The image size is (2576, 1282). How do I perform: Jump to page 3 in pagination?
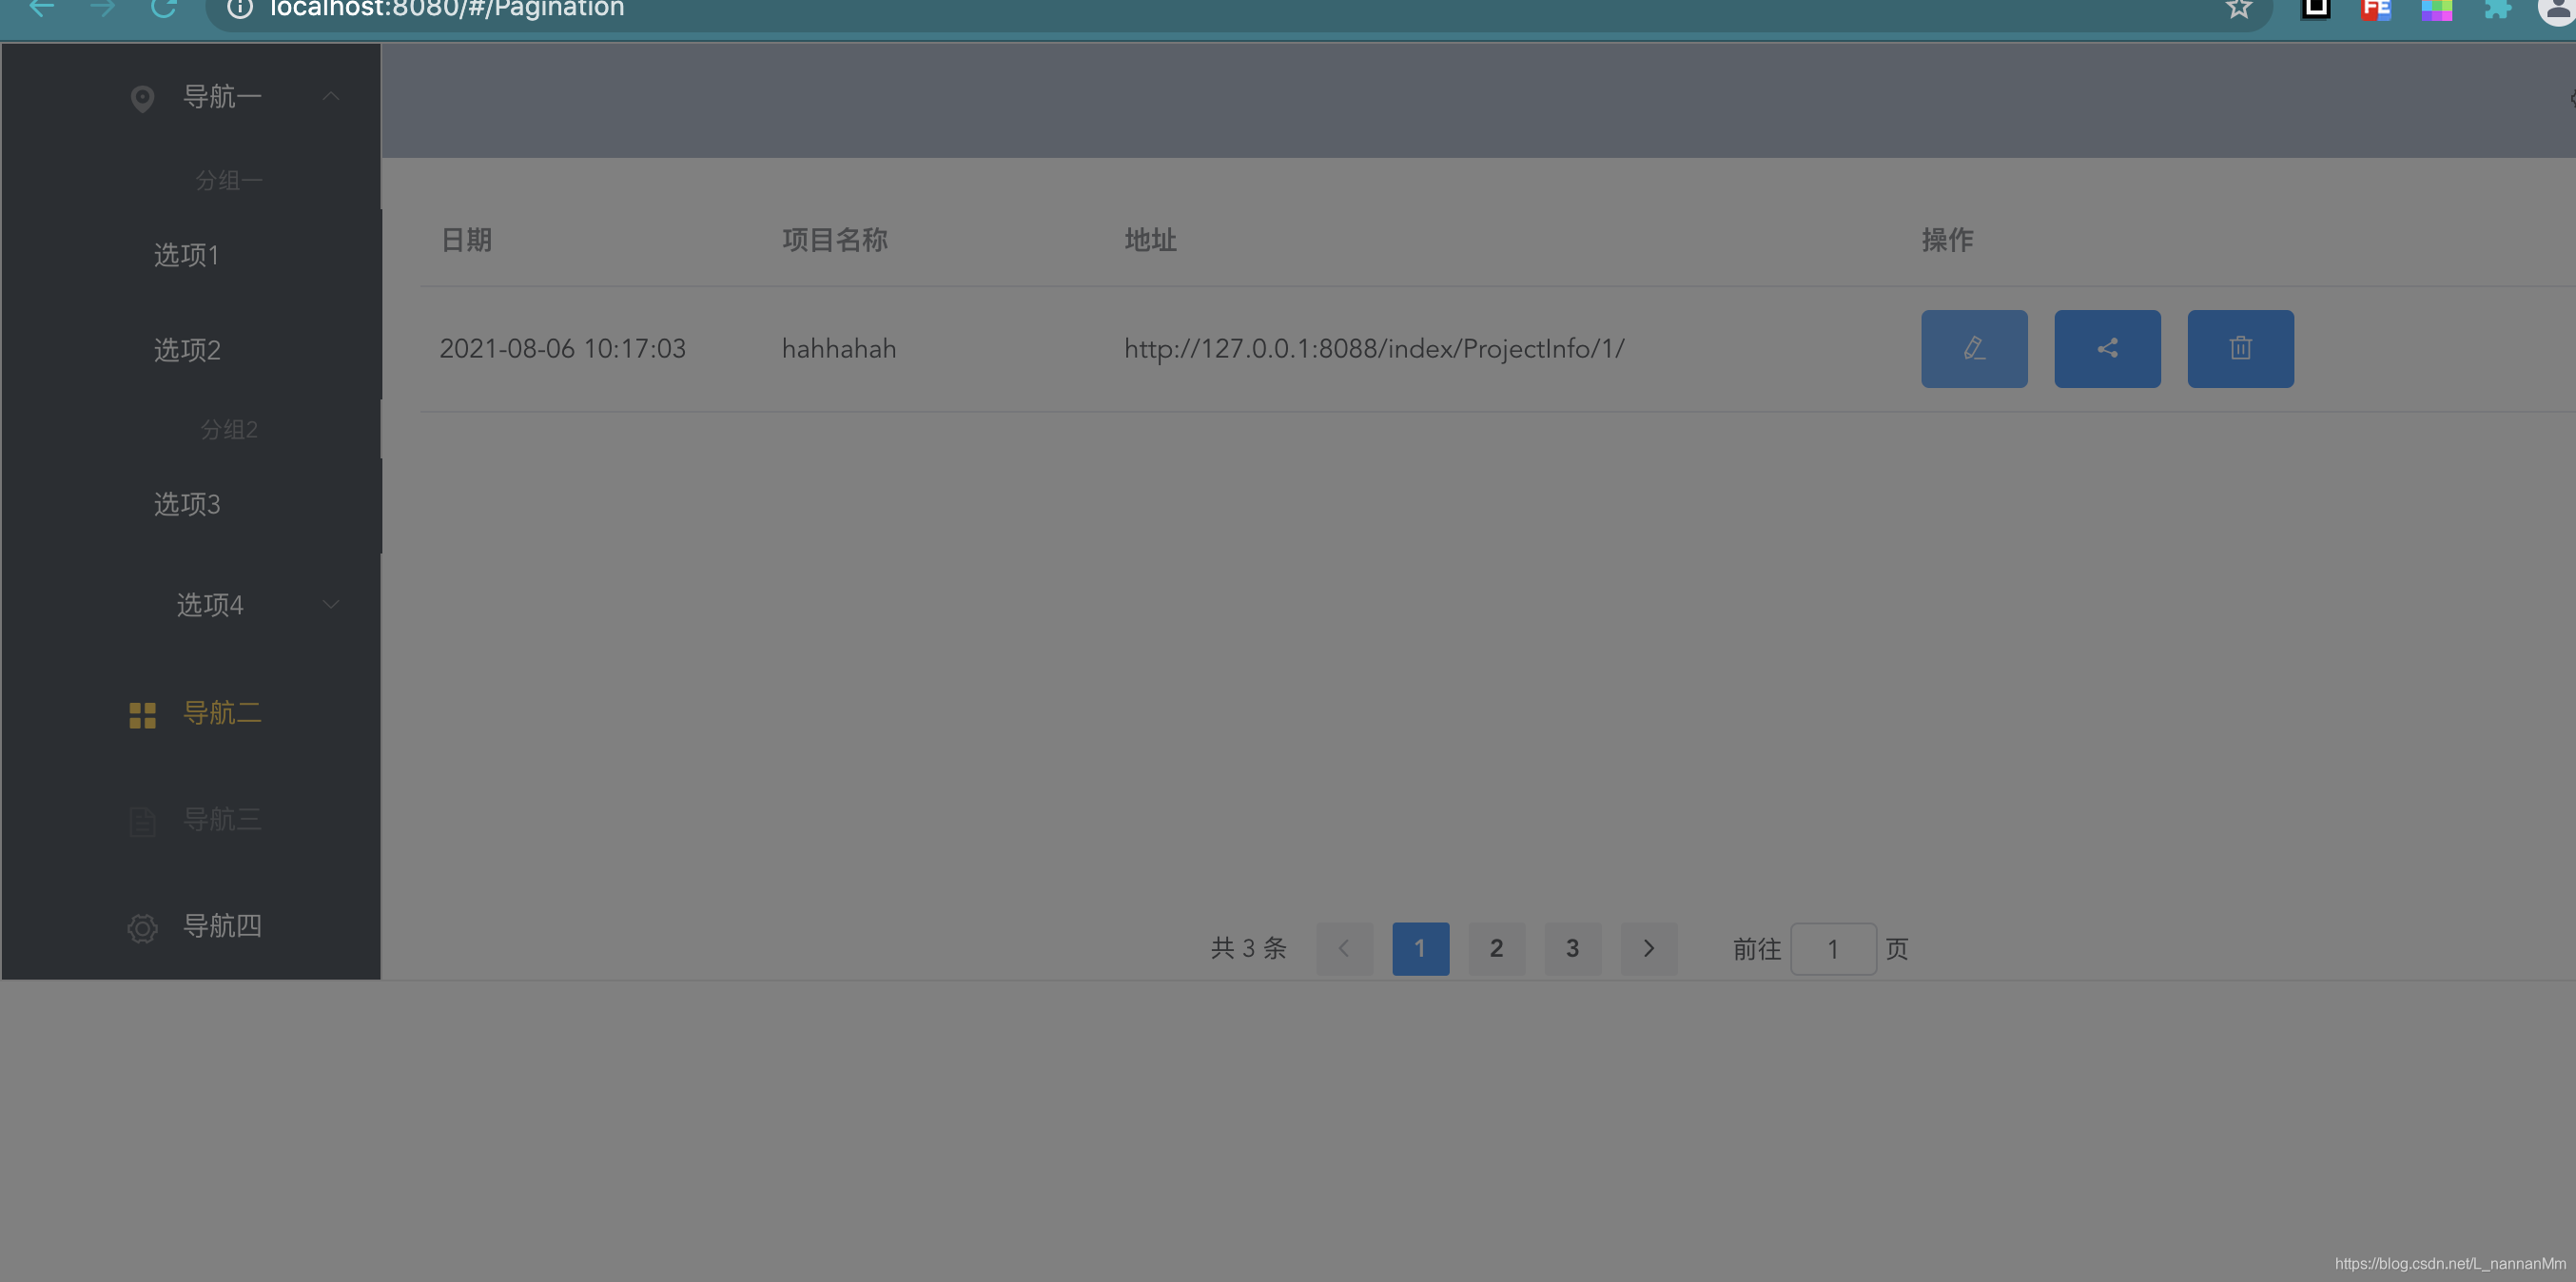1572,948
